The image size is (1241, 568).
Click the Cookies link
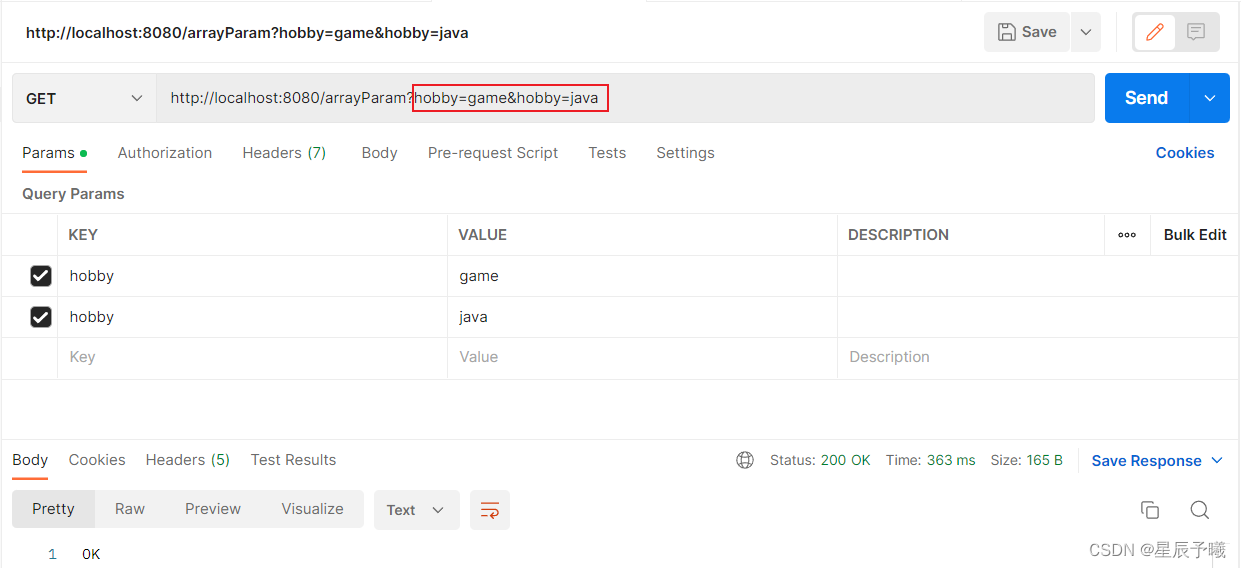[1185, 153]
